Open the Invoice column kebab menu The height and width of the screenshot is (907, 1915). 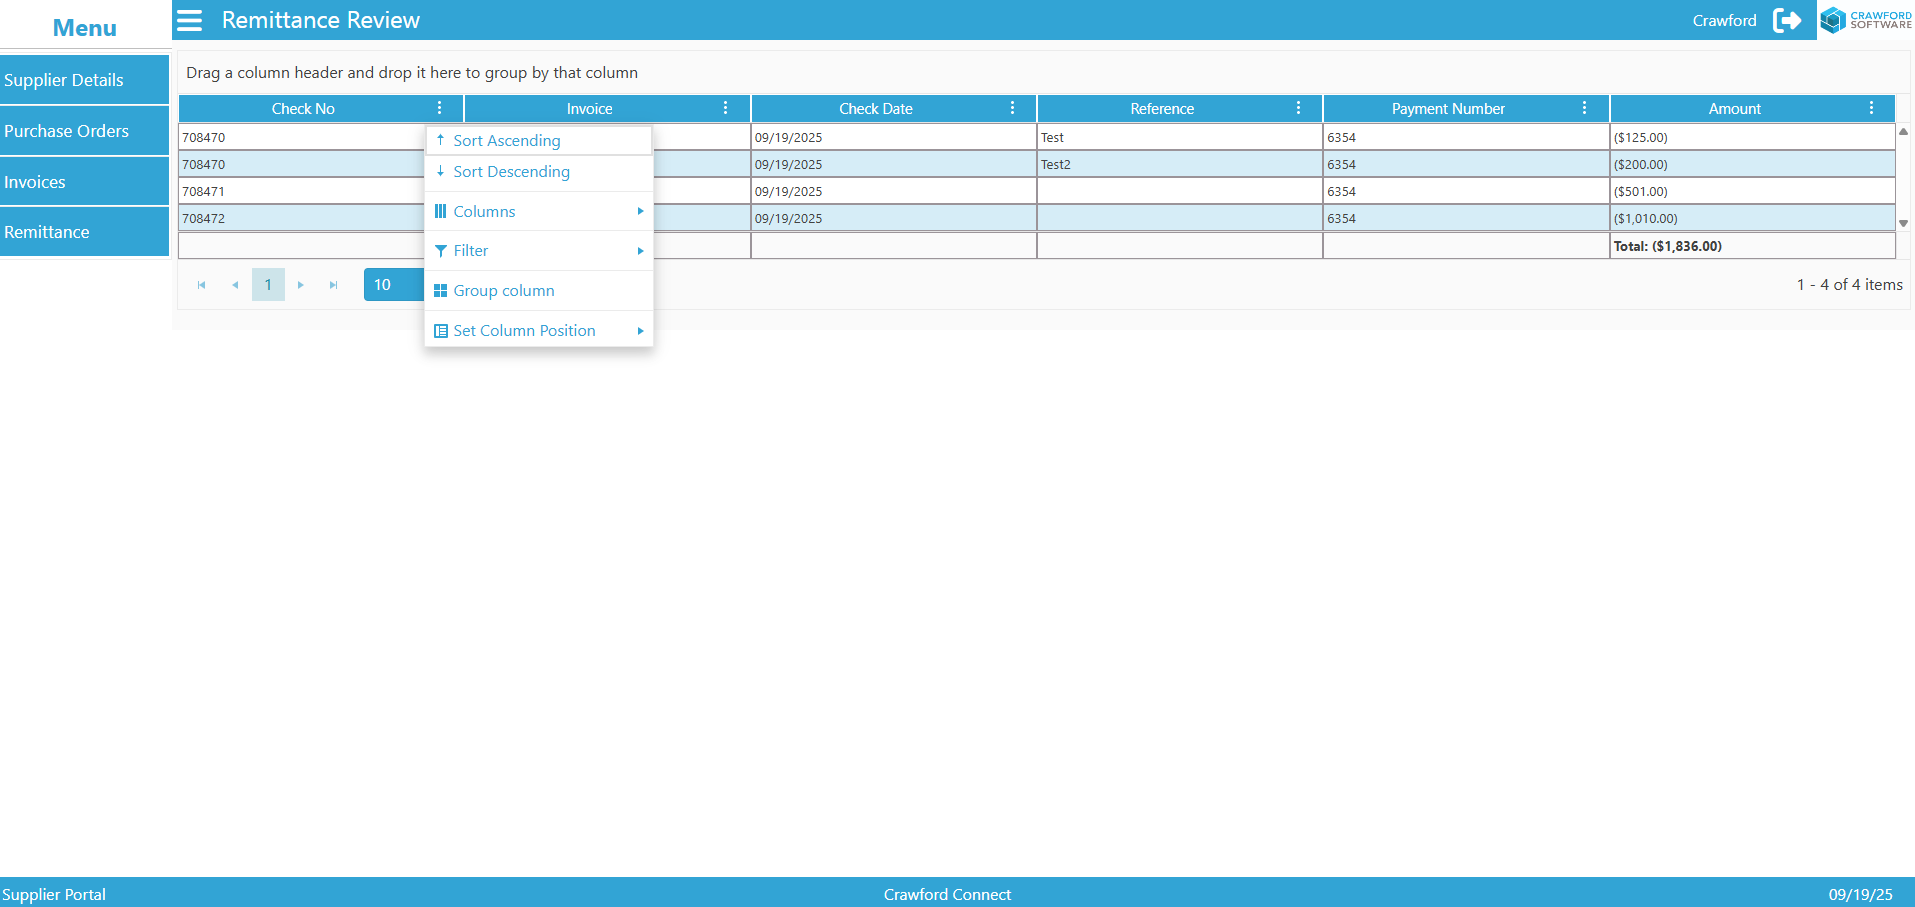coord(727,108)
